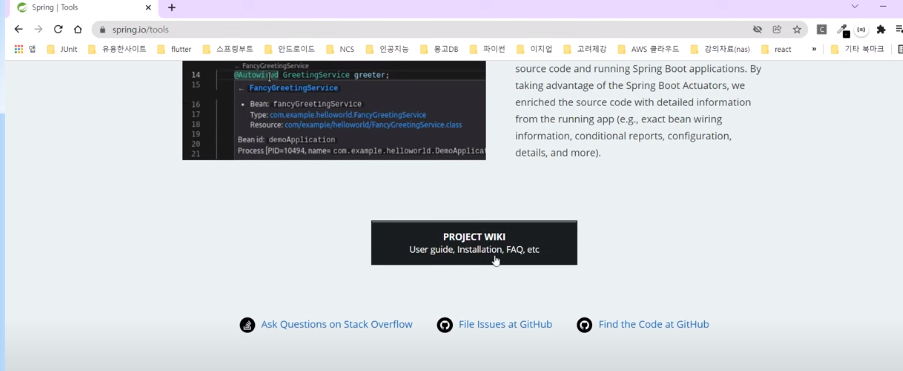The width and height of the screenshot is (903, 371).
Task: Open the 인공지능 bookmark folder
Action: 387,49
